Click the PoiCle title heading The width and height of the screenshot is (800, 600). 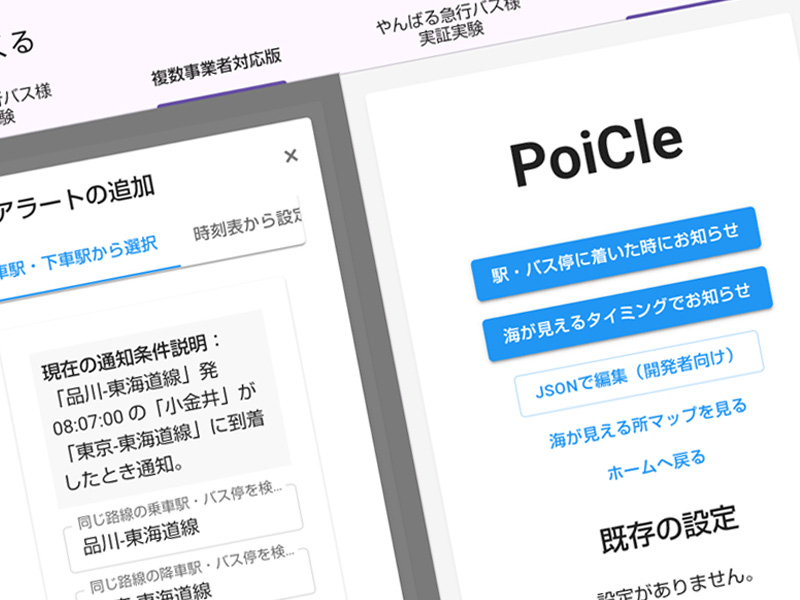(596, 154)
